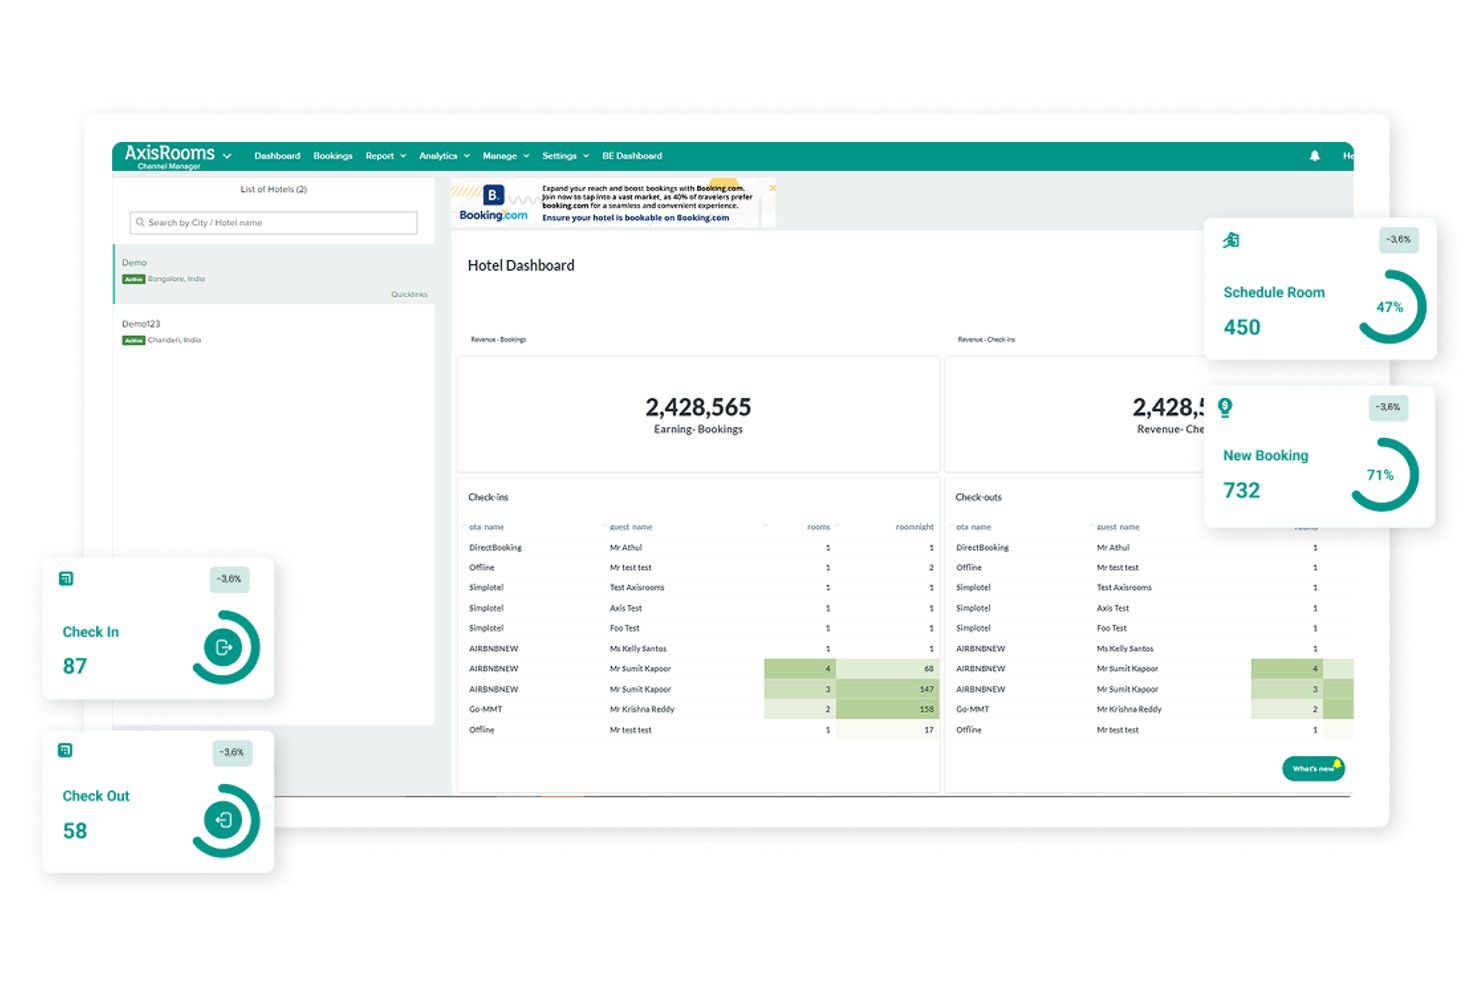The width and height of the screenshot is (1480, 987).
Task: Go to the Bookings menu item
Action: coord(333,156)
